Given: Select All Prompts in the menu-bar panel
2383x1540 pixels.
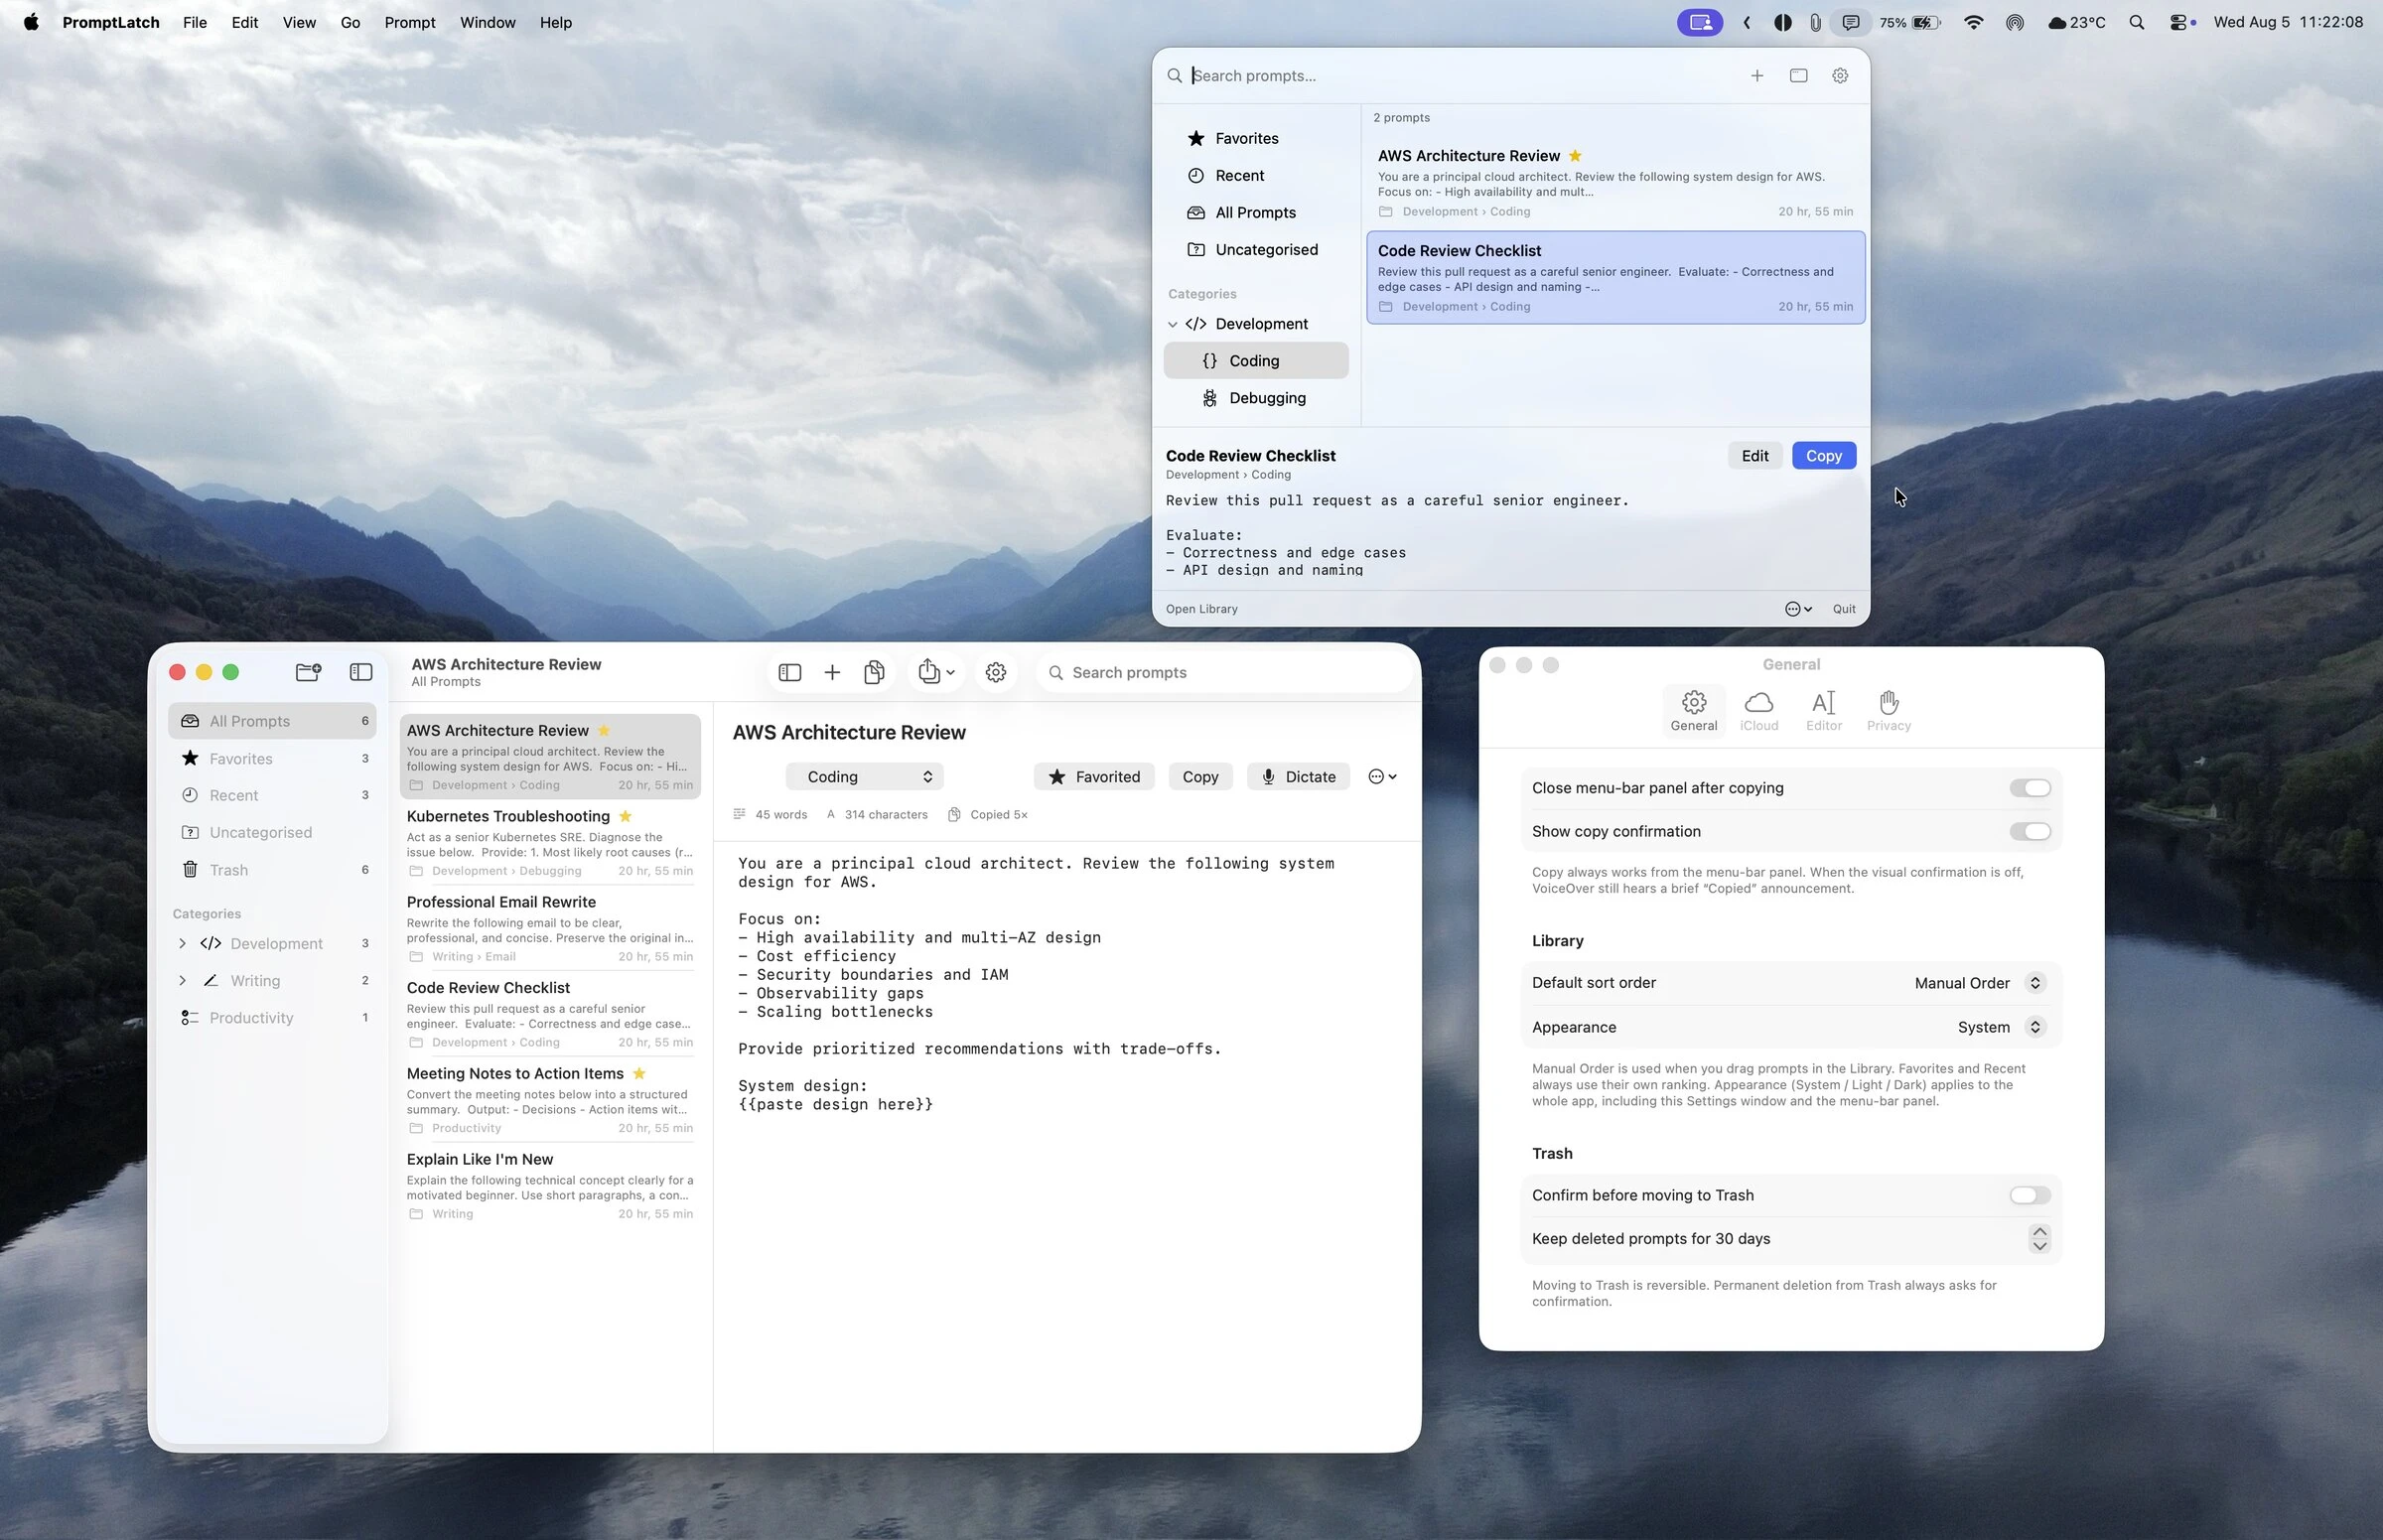Looking at the screenshot, I should (x=1256, y=212).
